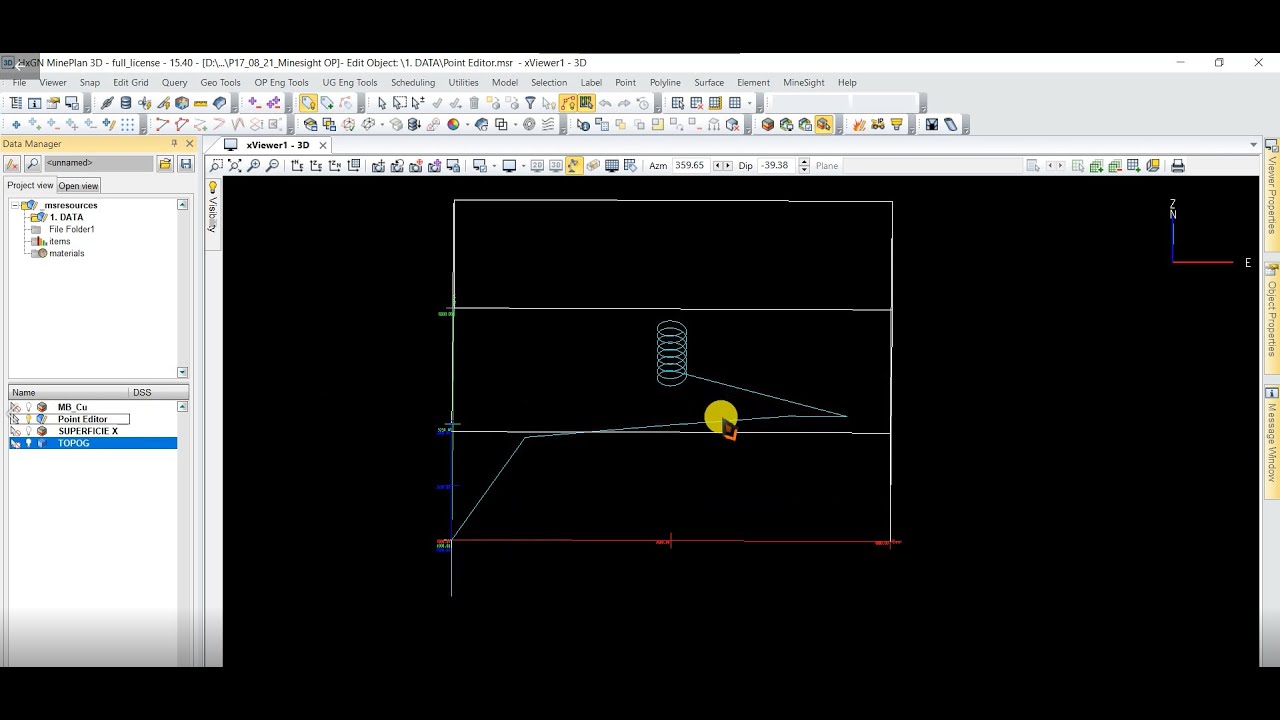Viewport: 1280px width, 720px height.
Task: Click the solid block icon in the toolbar
Action: (x=768, y=125)
